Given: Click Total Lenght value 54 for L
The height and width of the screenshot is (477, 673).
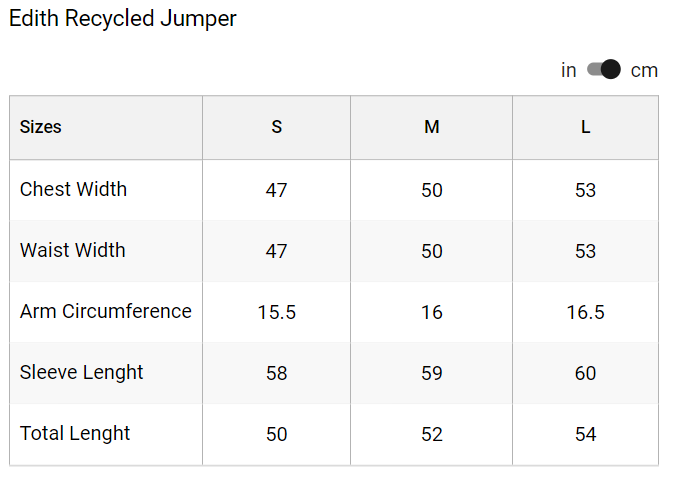Looking at the screenshot, I should tap(585, 434).
